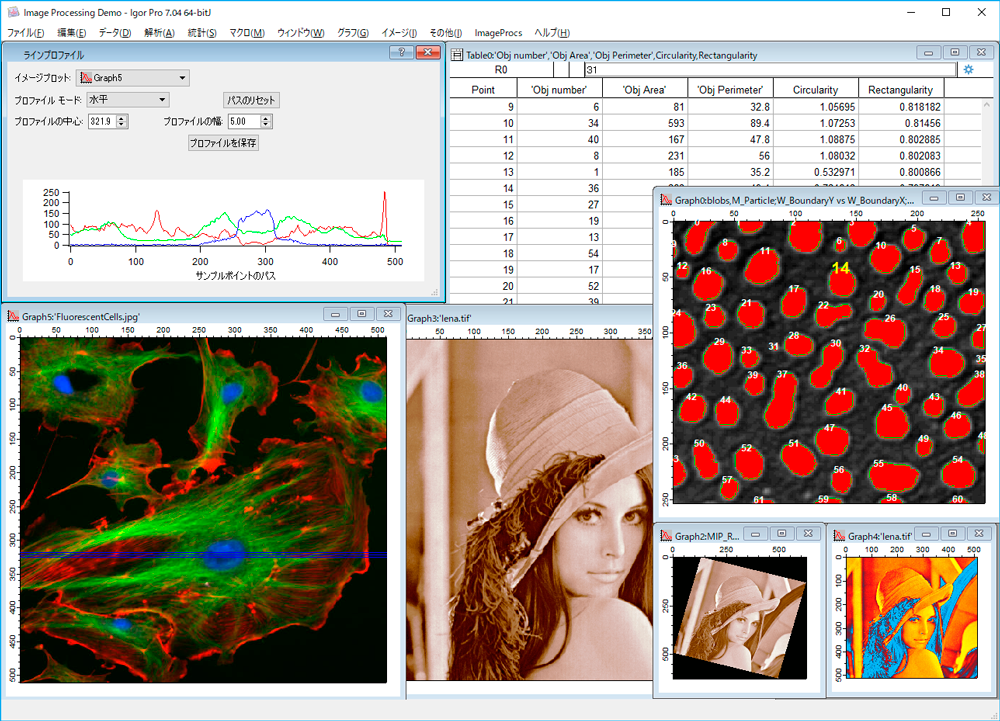Click the line profile plot in ラインプロファイル
Image resolution: width=1000 pixels, height=721 pixels.
[x=223, y=231]
